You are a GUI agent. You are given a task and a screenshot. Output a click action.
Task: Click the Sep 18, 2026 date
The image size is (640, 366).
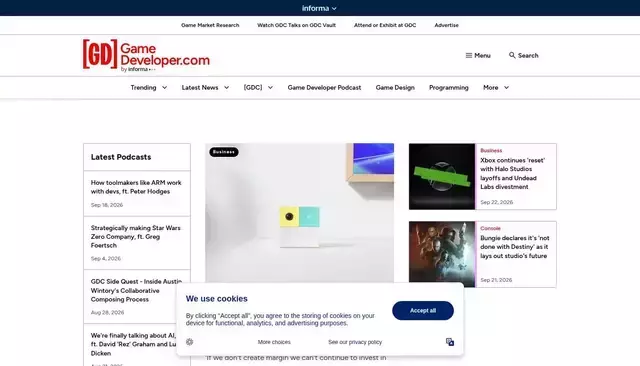point(107,205)
